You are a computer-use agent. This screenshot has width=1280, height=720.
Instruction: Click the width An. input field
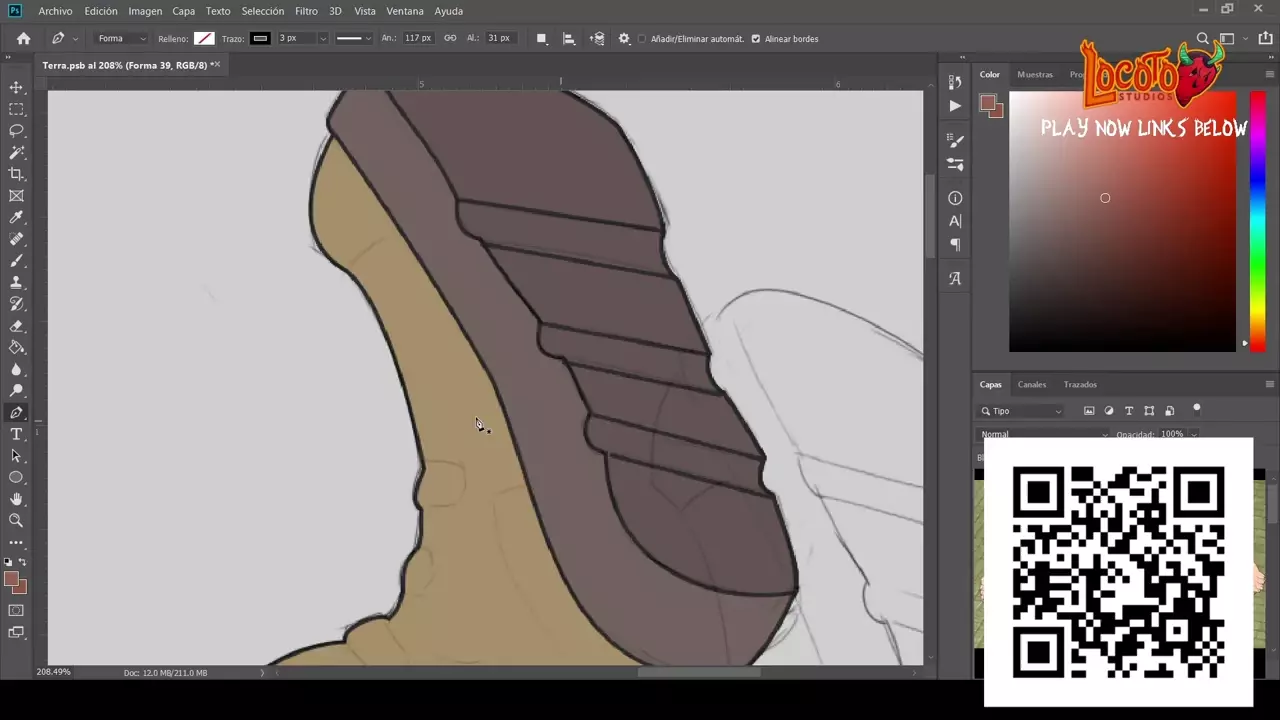417,39
